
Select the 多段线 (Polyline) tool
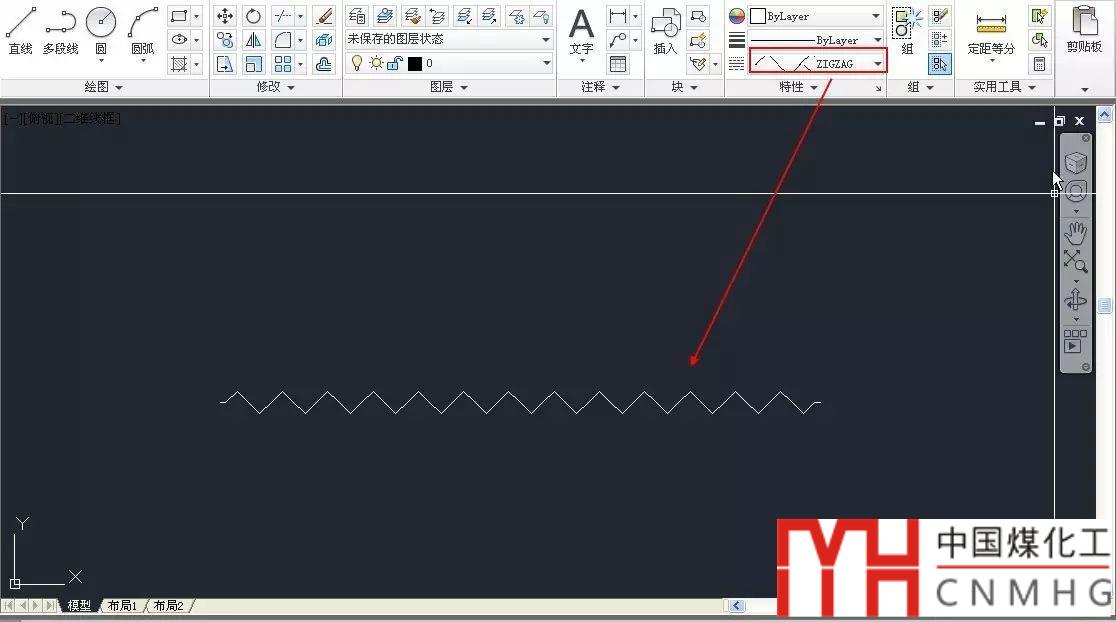pyautogui.click(x=61, y=30)
